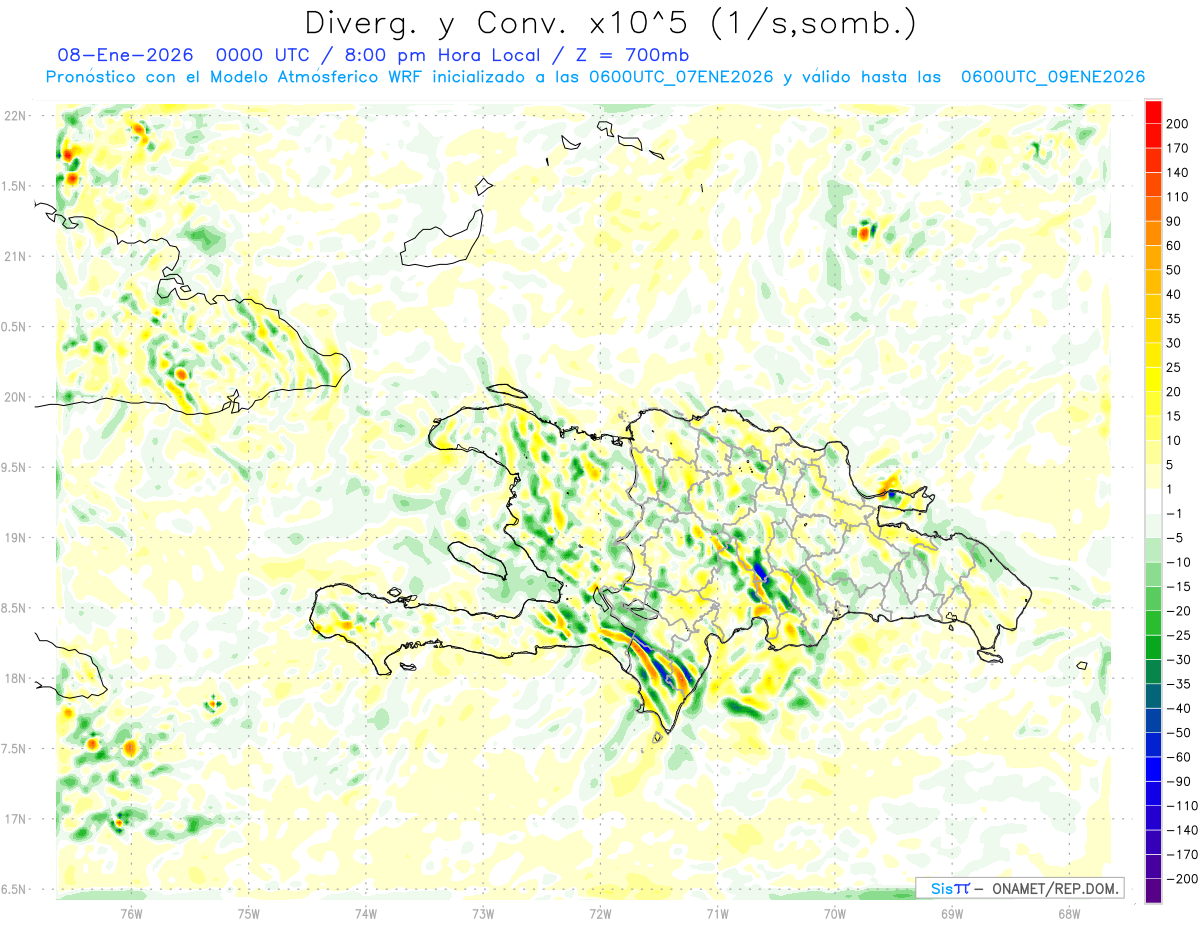Click the top red swatch of the color legend
Image resolution: width=1200 pixels, height=927 pixels.
pos(1154,111)
